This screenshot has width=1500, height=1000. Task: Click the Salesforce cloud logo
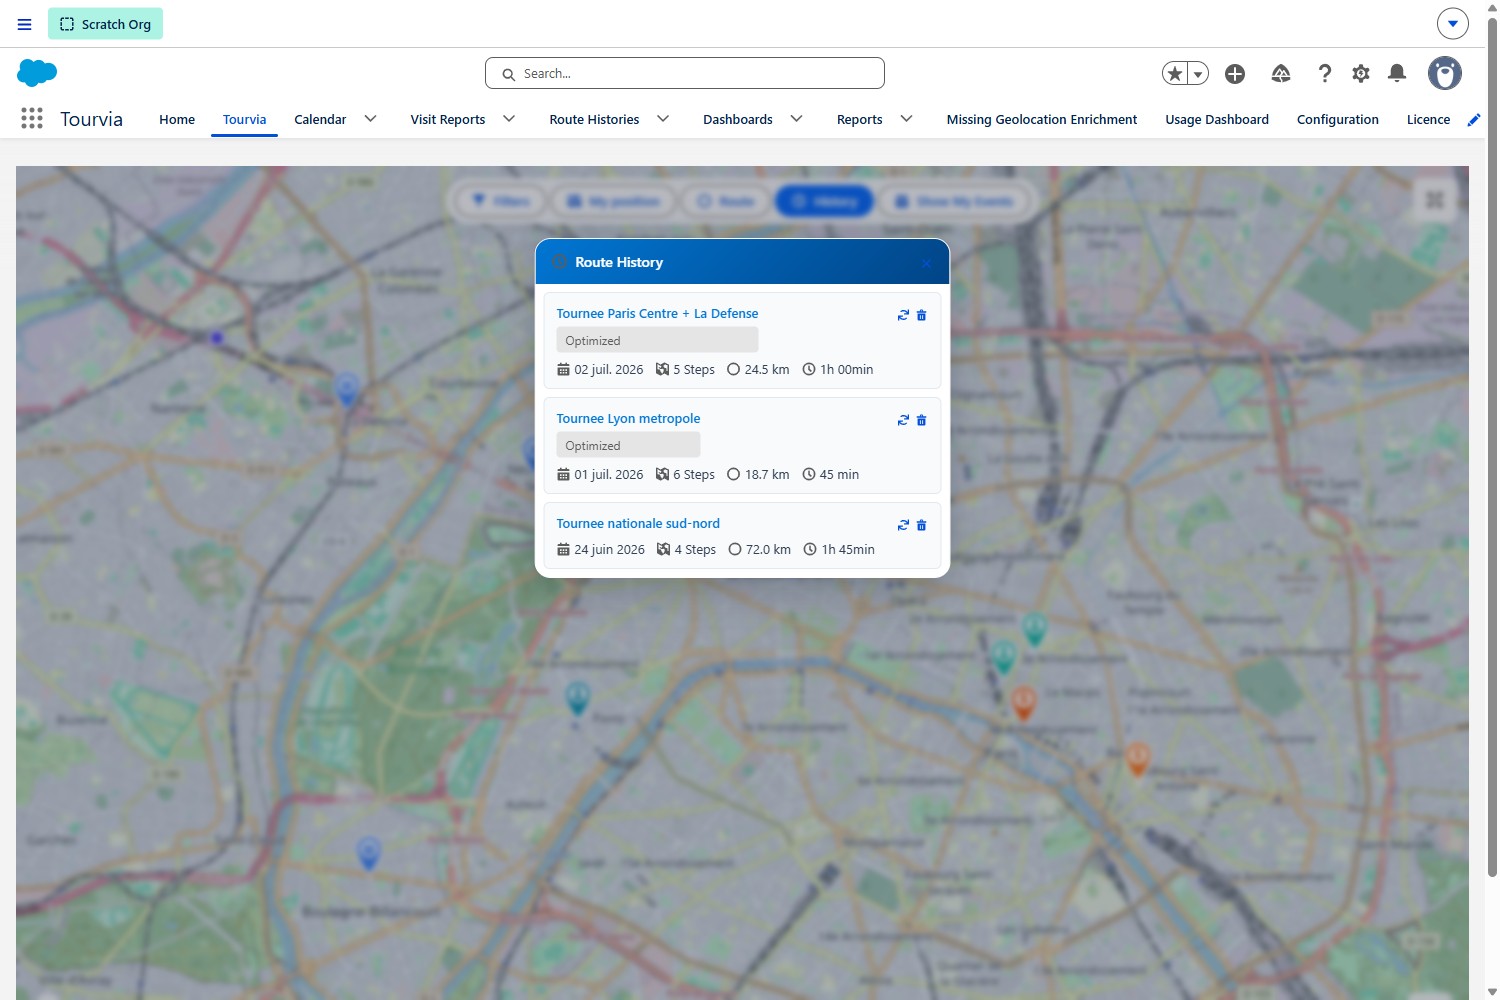pos(37,73)
